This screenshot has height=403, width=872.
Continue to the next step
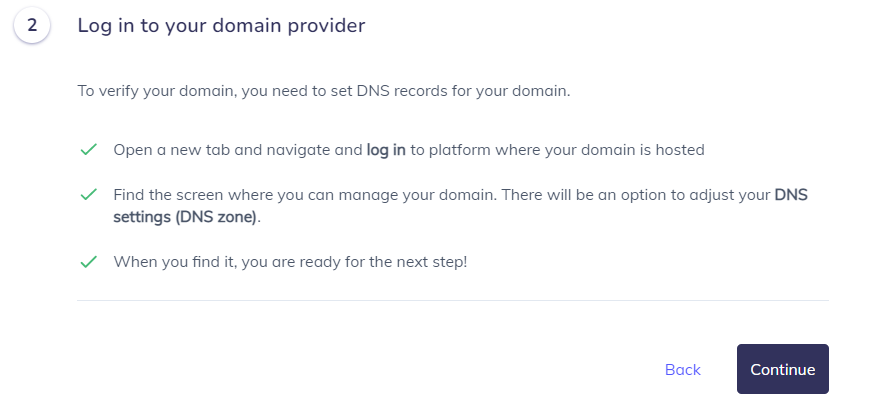(x=782, y=369)
